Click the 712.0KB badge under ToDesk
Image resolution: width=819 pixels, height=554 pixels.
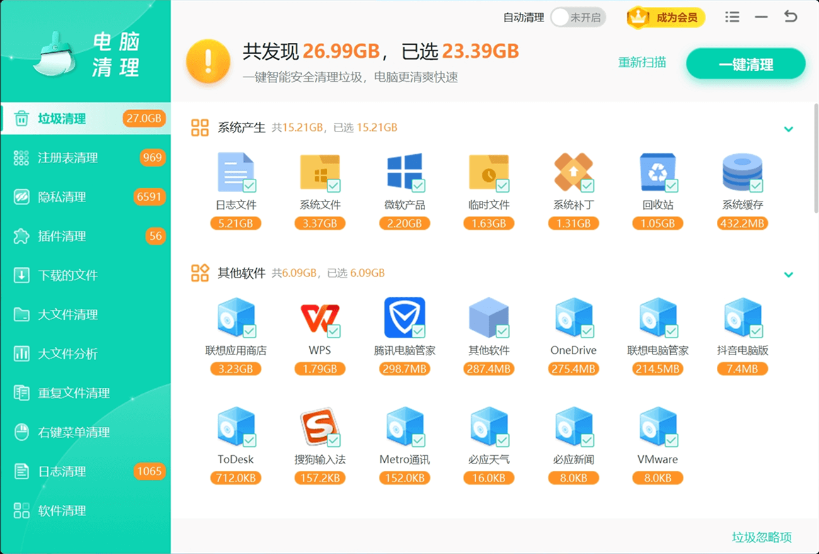pyautogui.click(x=236, y=478)
